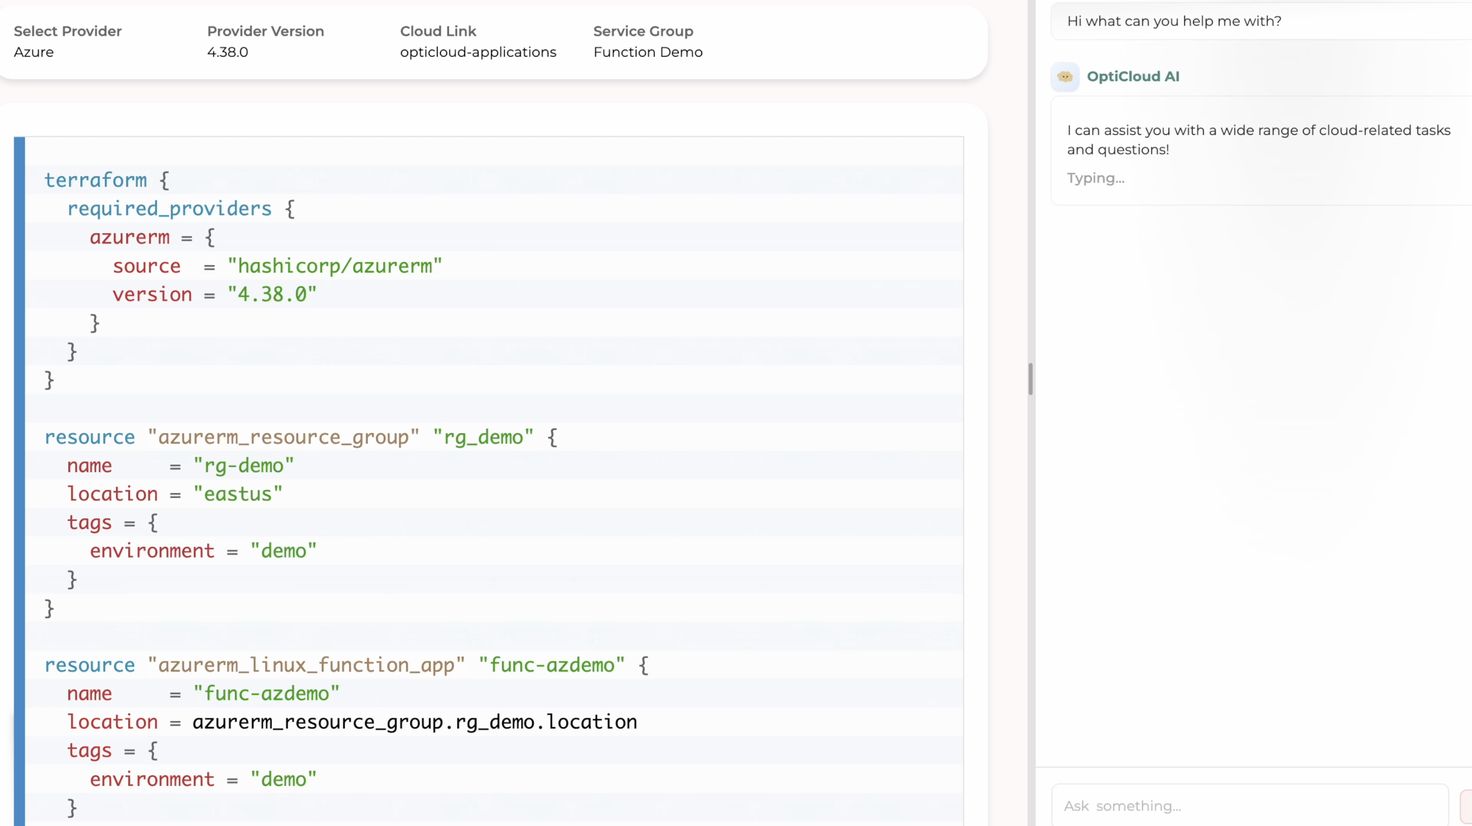Click the azurerm_resource_group.rg_demo.location reference
Screen dimensions: 1472x826
[415, 722]
